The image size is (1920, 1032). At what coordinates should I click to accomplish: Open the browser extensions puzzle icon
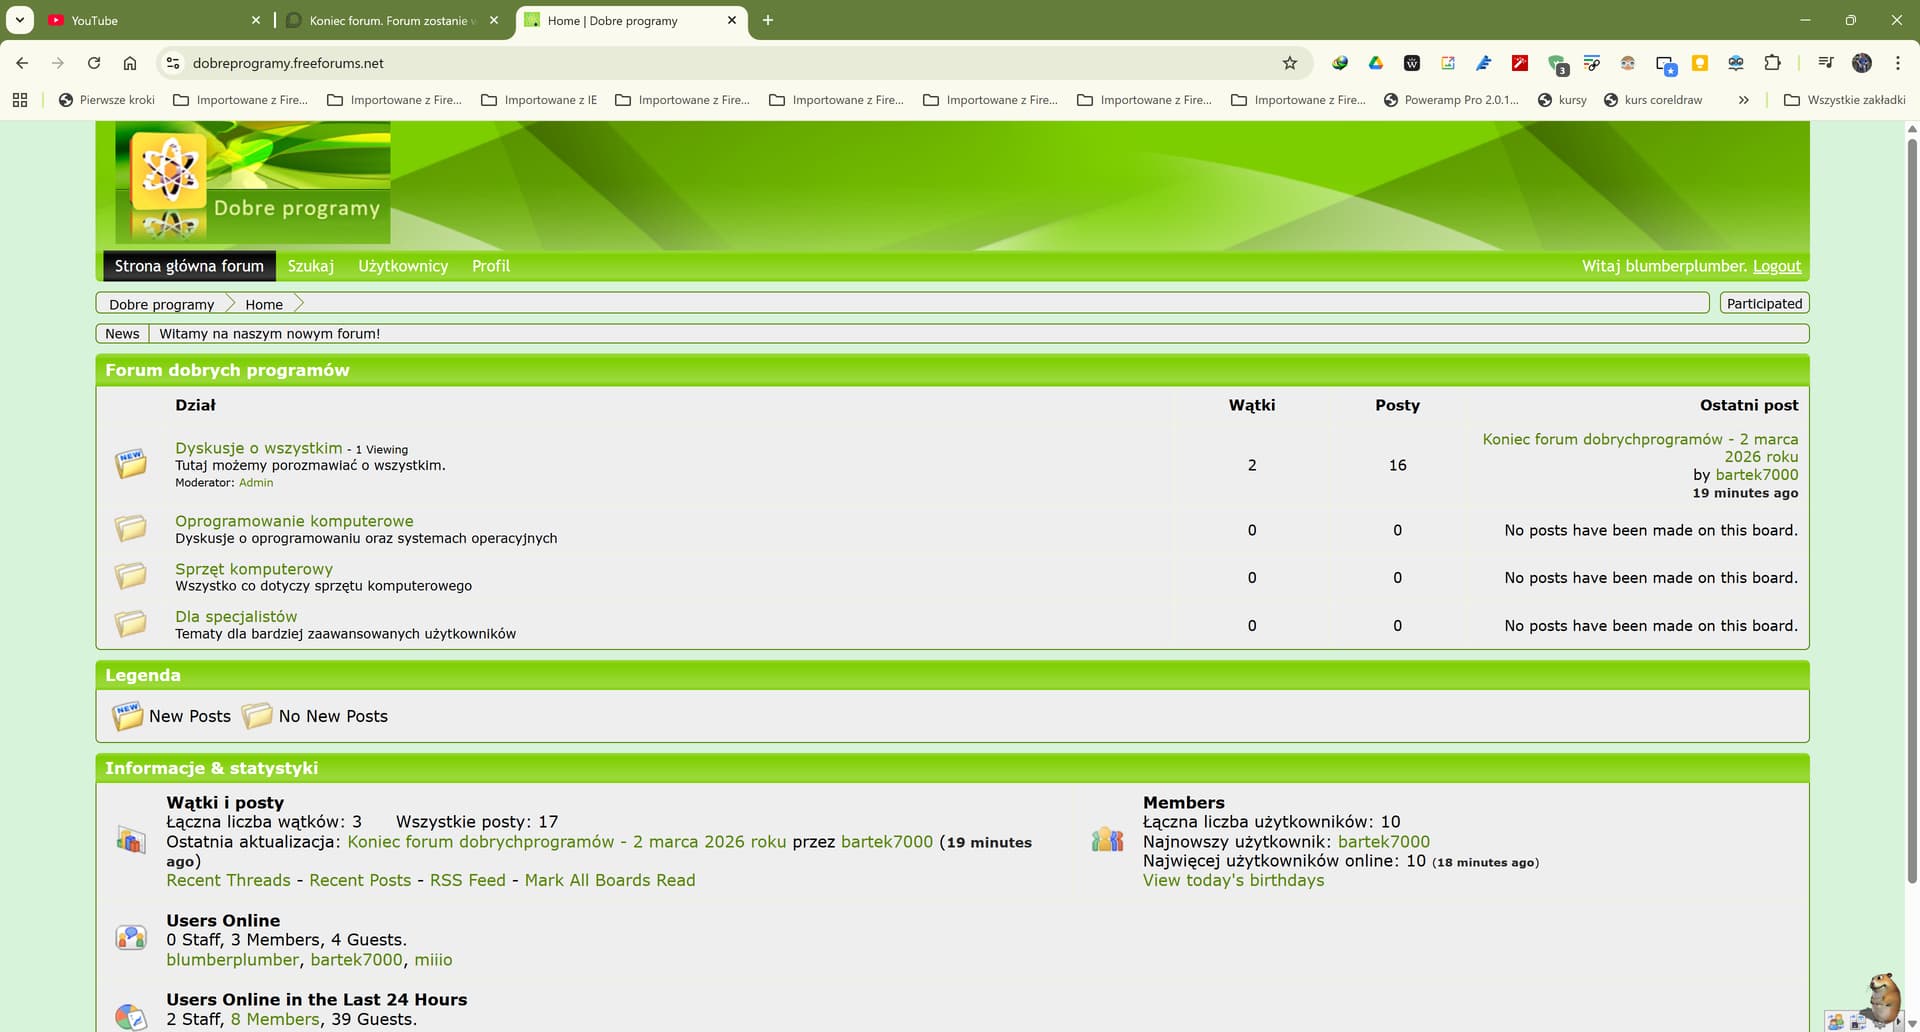pos(1772,63)
